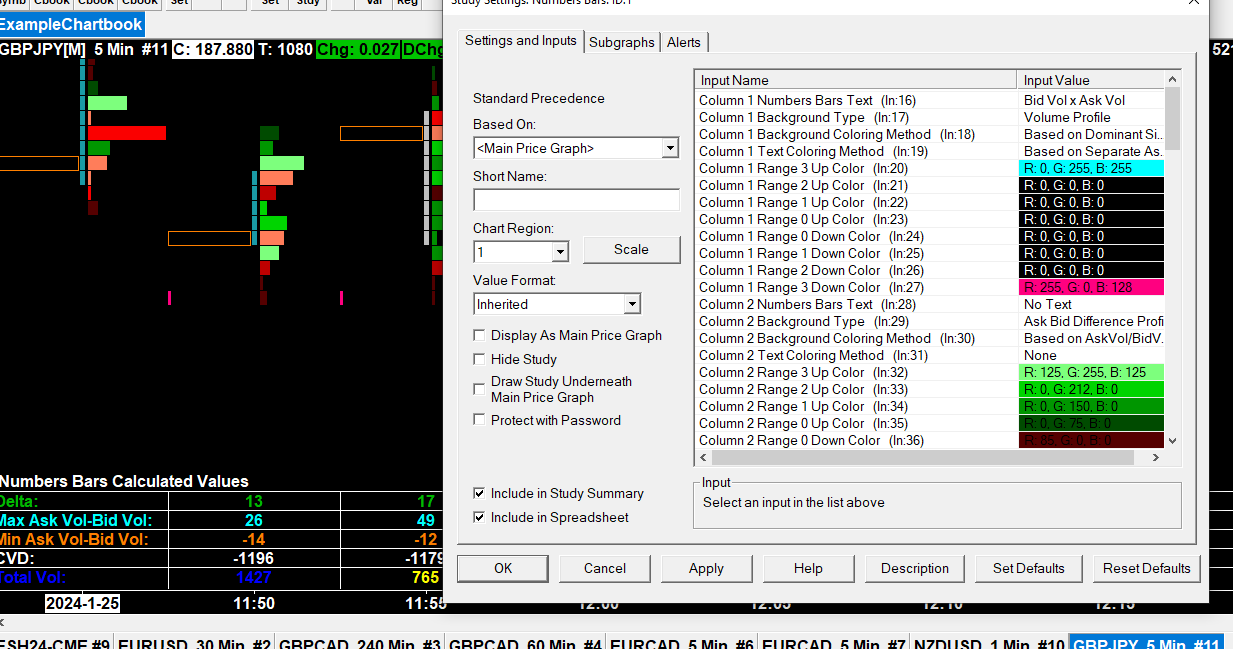1233x649 pixels.
Task: Click the inputs list scroll-down arrow
Action: (x=1172, y=440)
